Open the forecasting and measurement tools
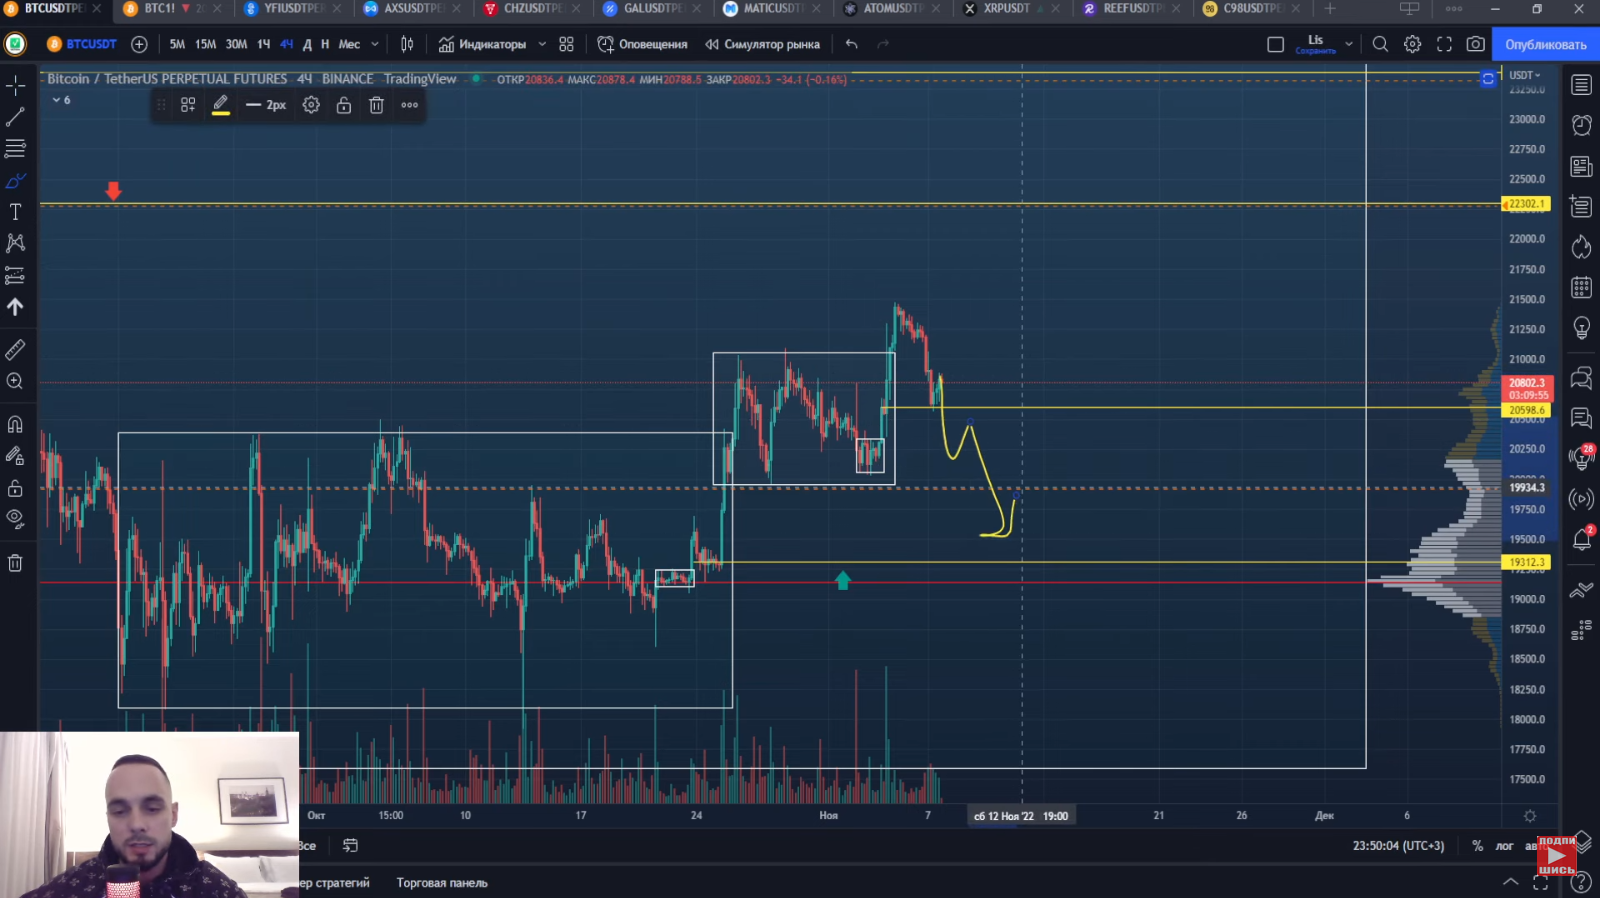The width and height of the screenshot is (1600, 898). click(15, 275)
